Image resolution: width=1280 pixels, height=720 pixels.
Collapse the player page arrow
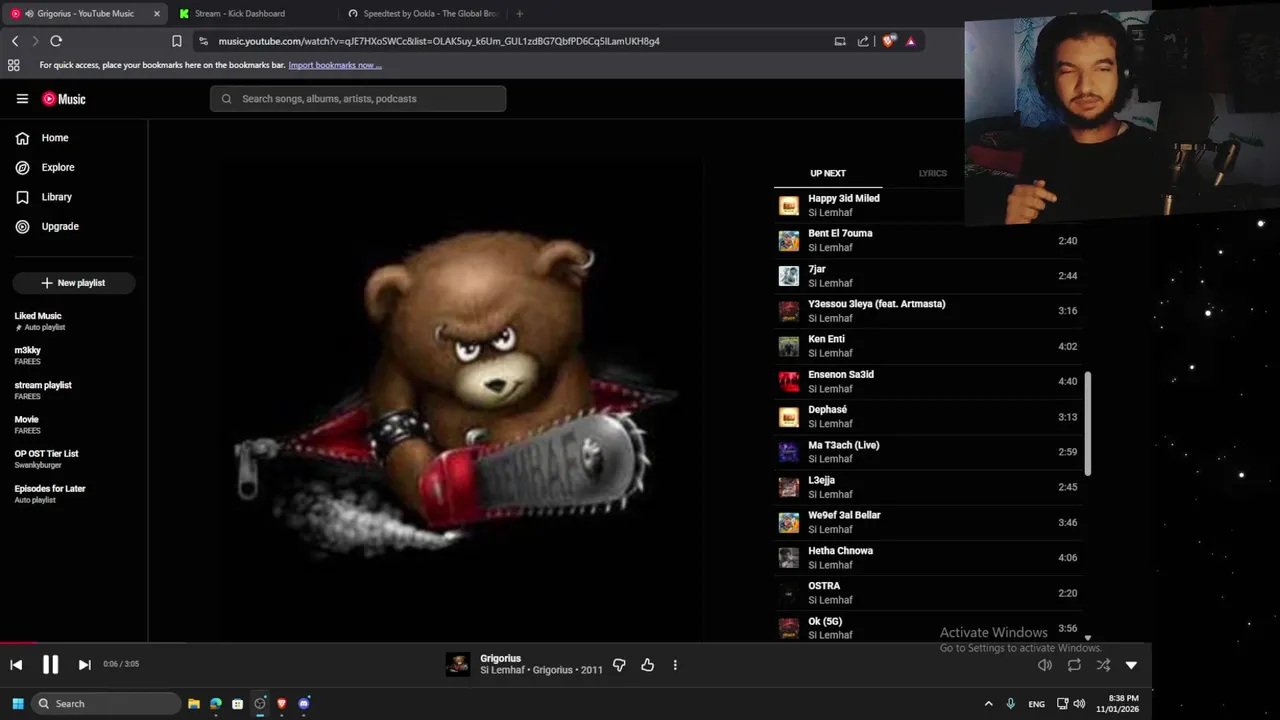(x=1131, y=665)
